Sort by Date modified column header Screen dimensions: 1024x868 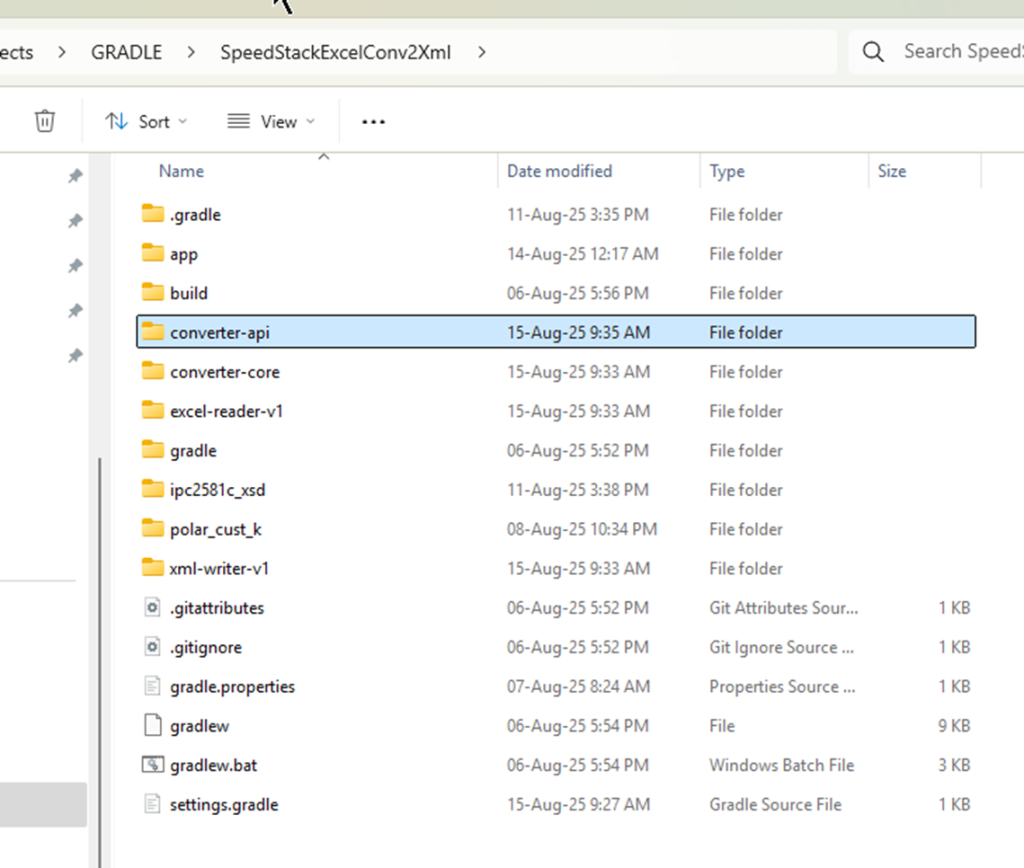pos(559,171)
